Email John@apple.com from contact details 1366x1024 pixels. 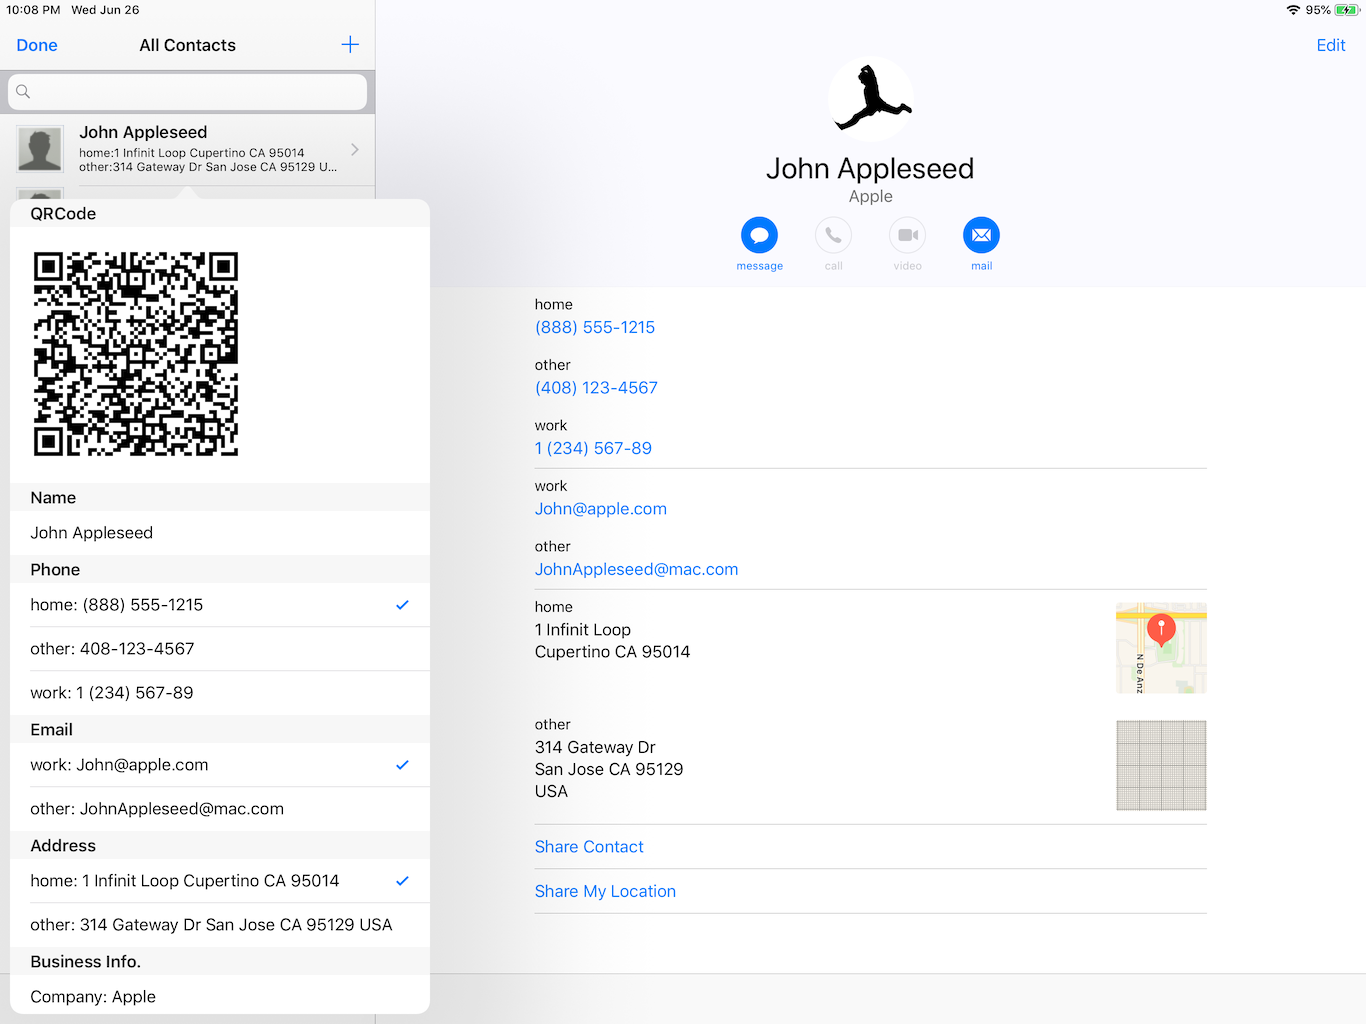(601, 509)
